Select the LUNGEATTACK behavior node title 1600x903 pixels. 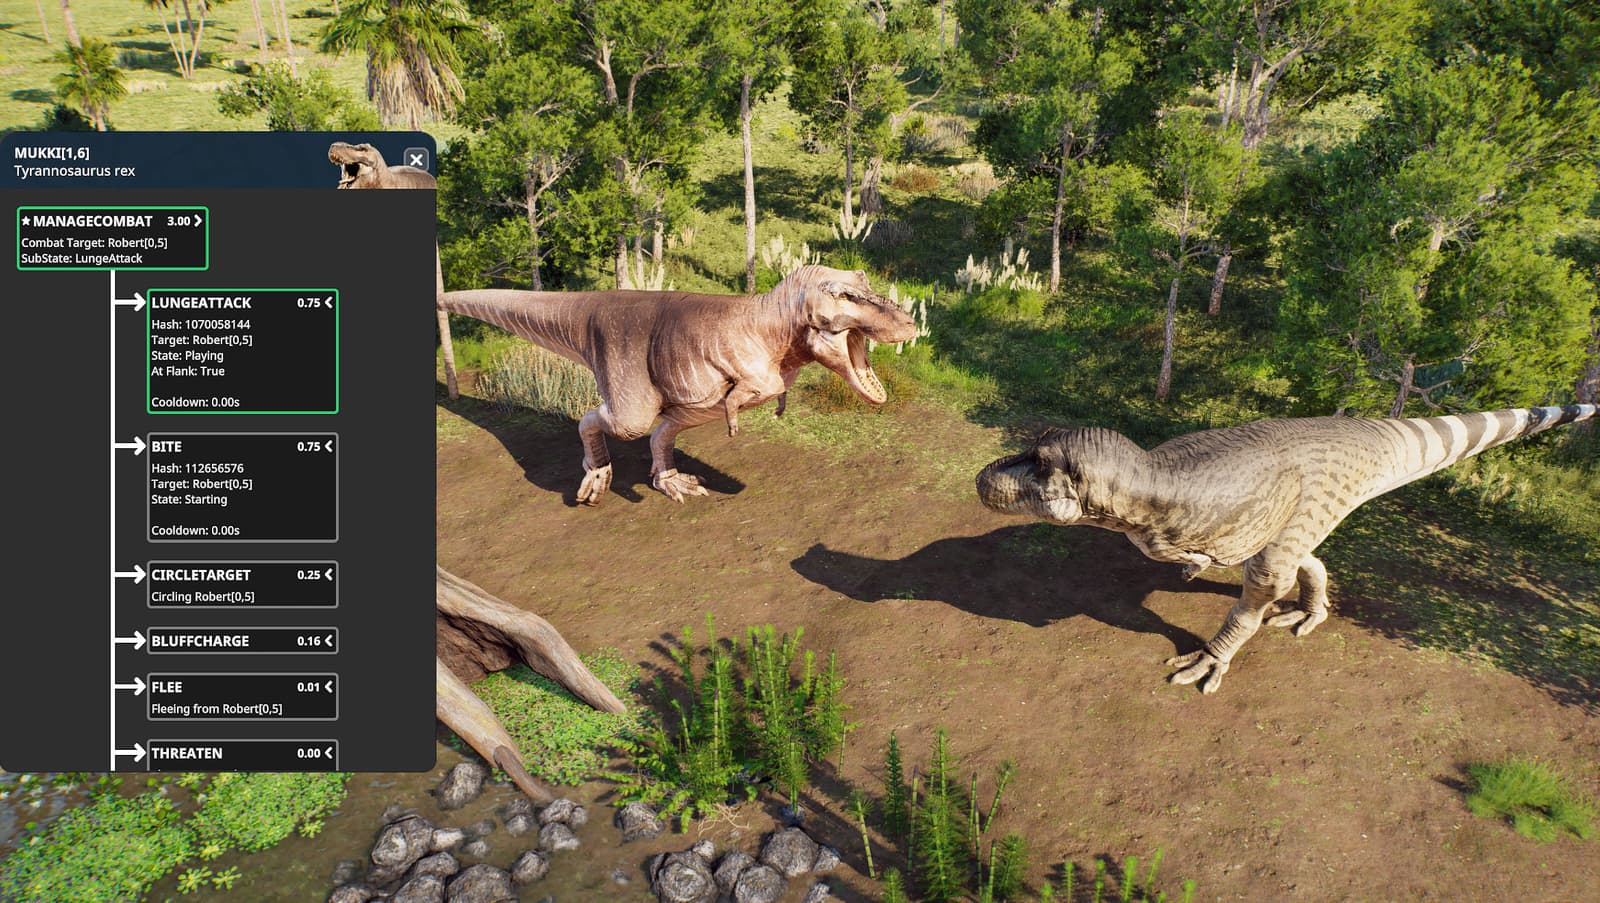(x=201, y=303)
